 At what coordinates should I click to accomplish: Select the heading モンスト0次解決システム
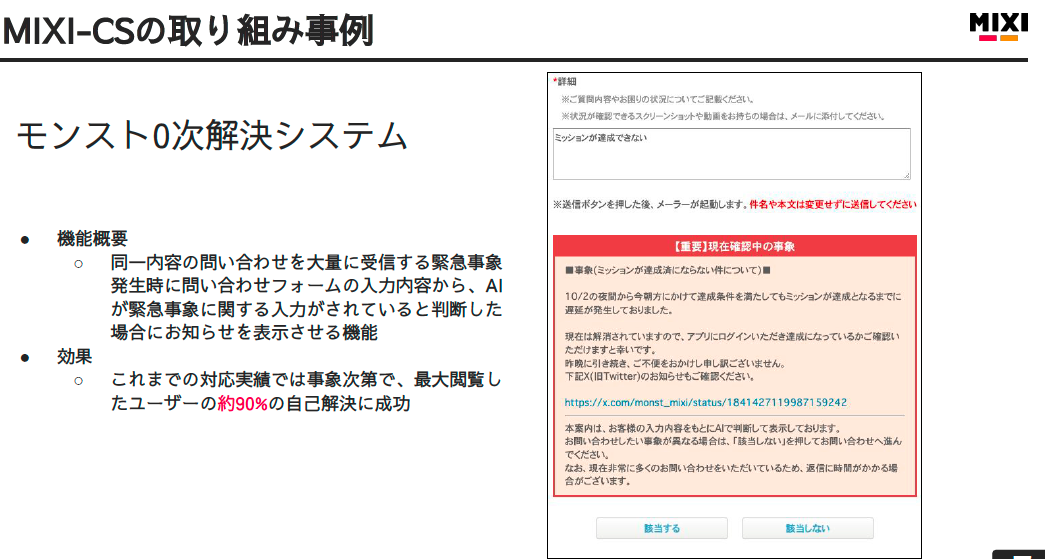click(x=211, y=137)
